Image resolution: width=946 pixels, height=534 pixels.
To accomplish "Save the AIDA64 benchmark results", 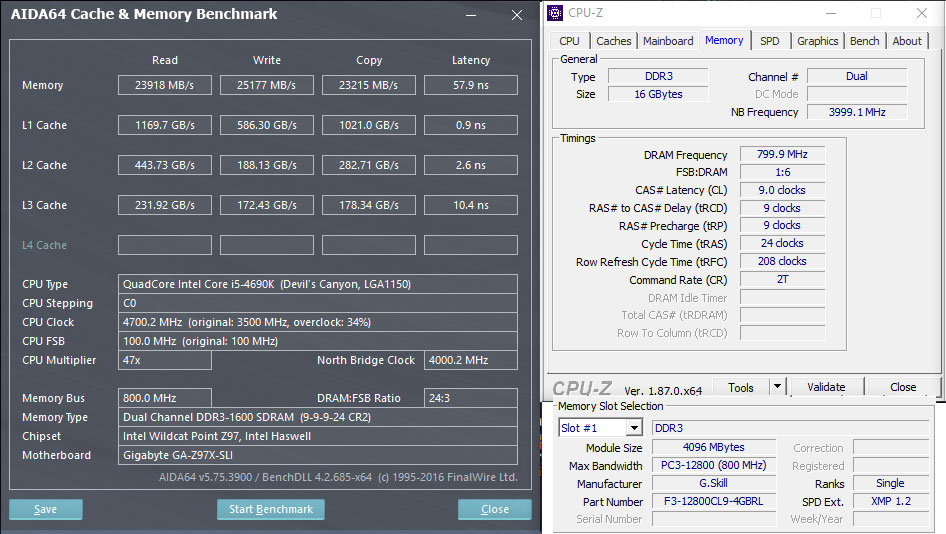I will pos(45,509).
